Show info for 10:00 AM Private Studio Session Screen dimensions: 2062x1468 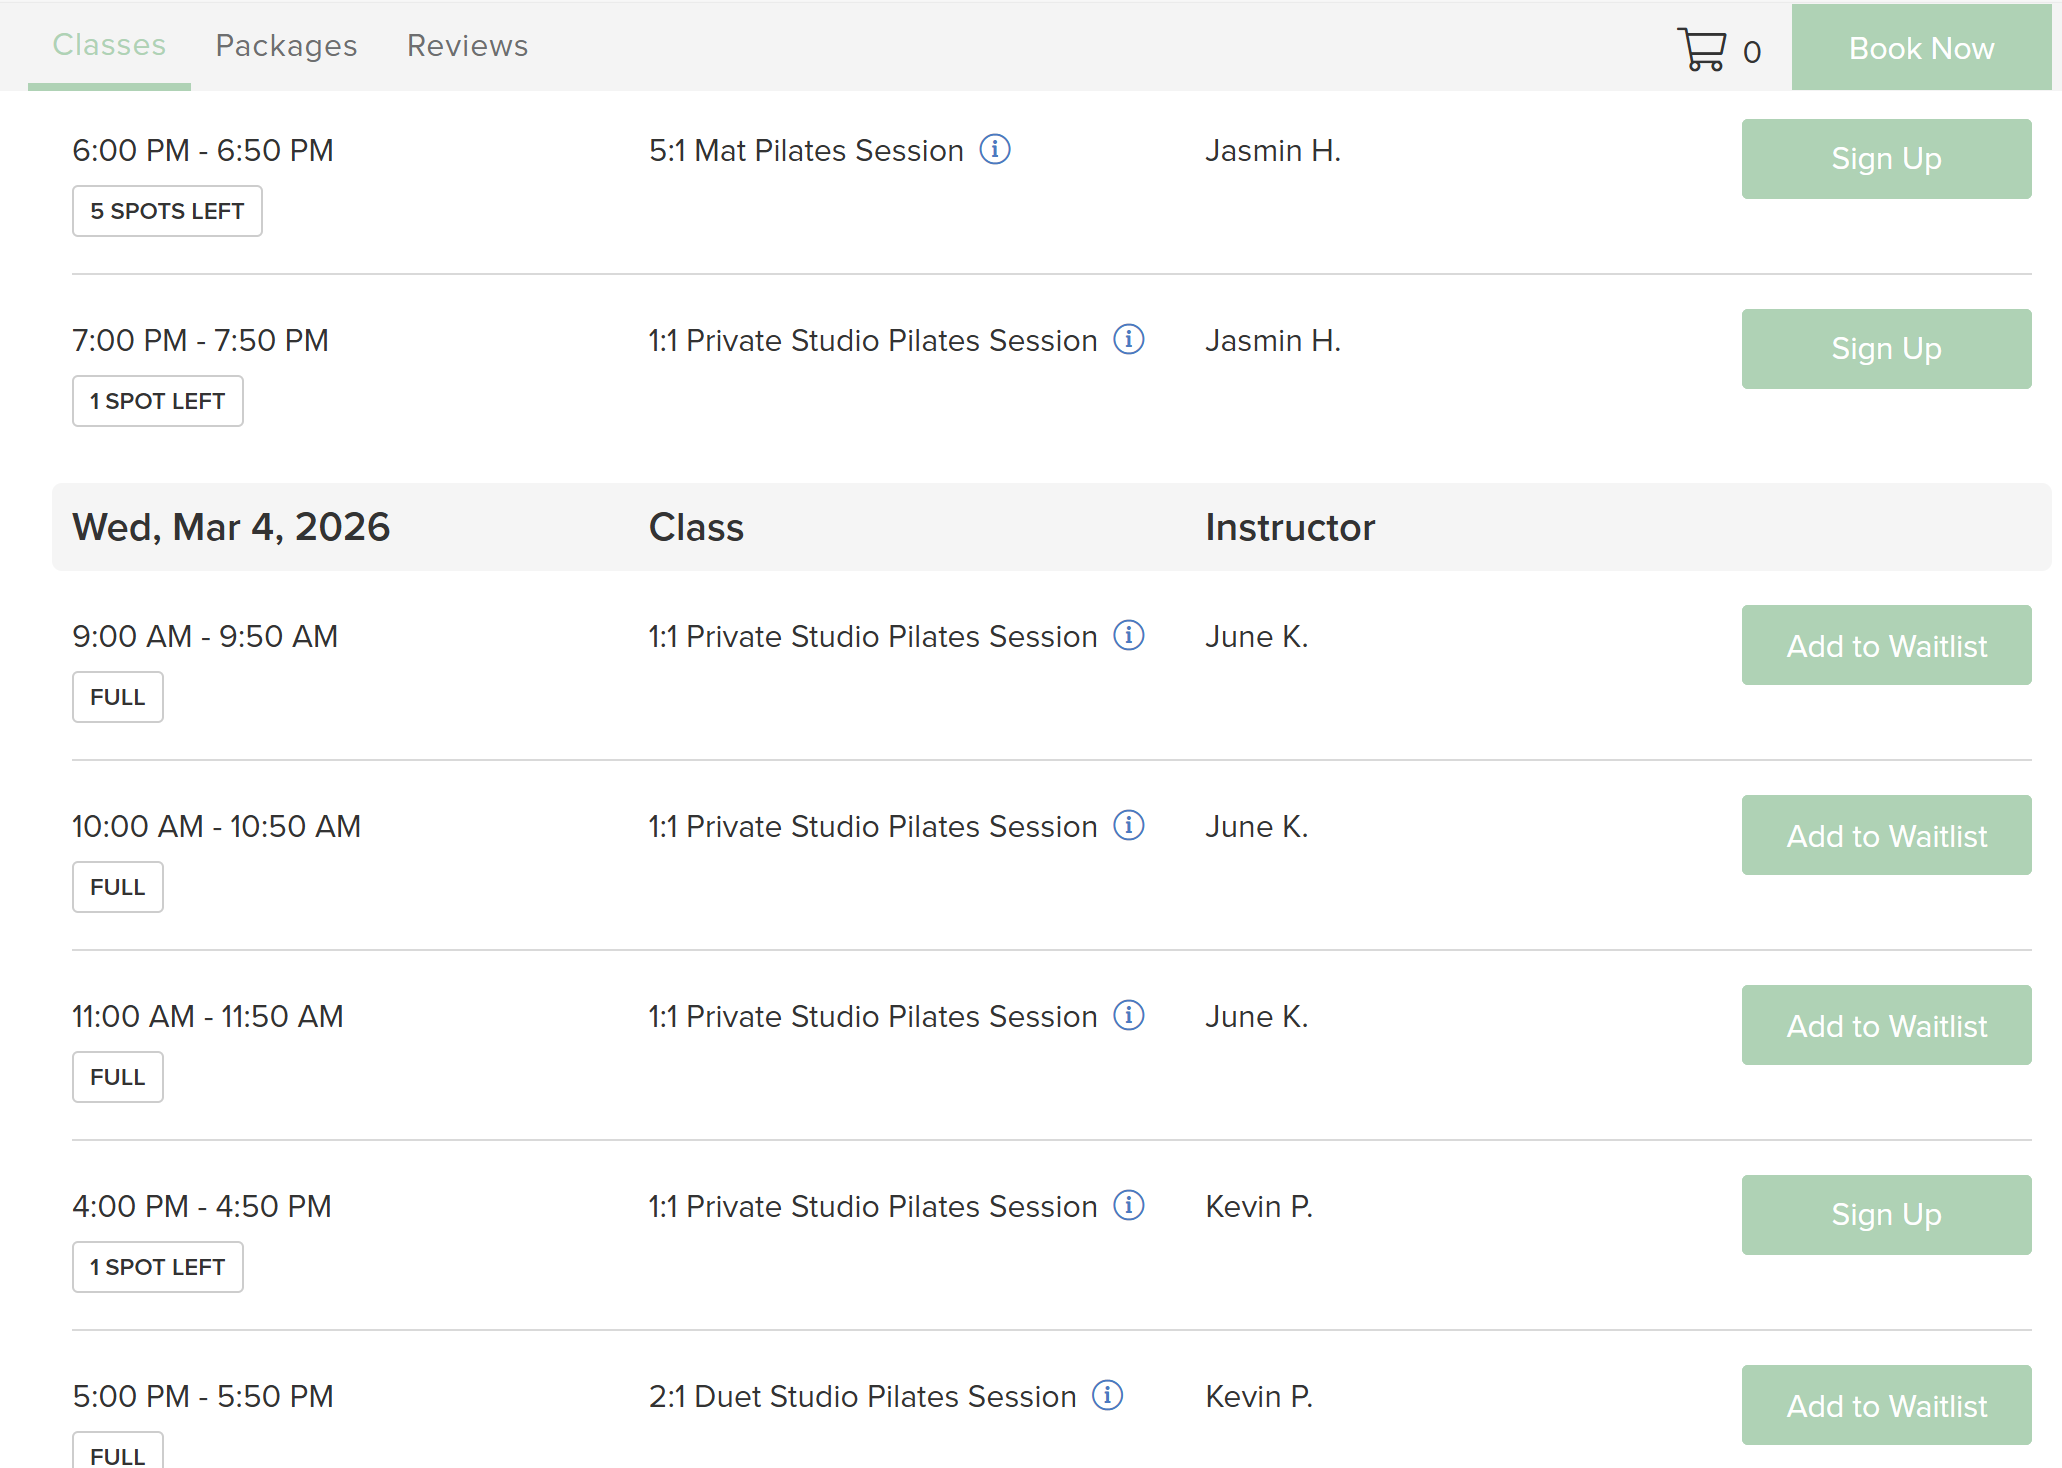point(1128,826)
